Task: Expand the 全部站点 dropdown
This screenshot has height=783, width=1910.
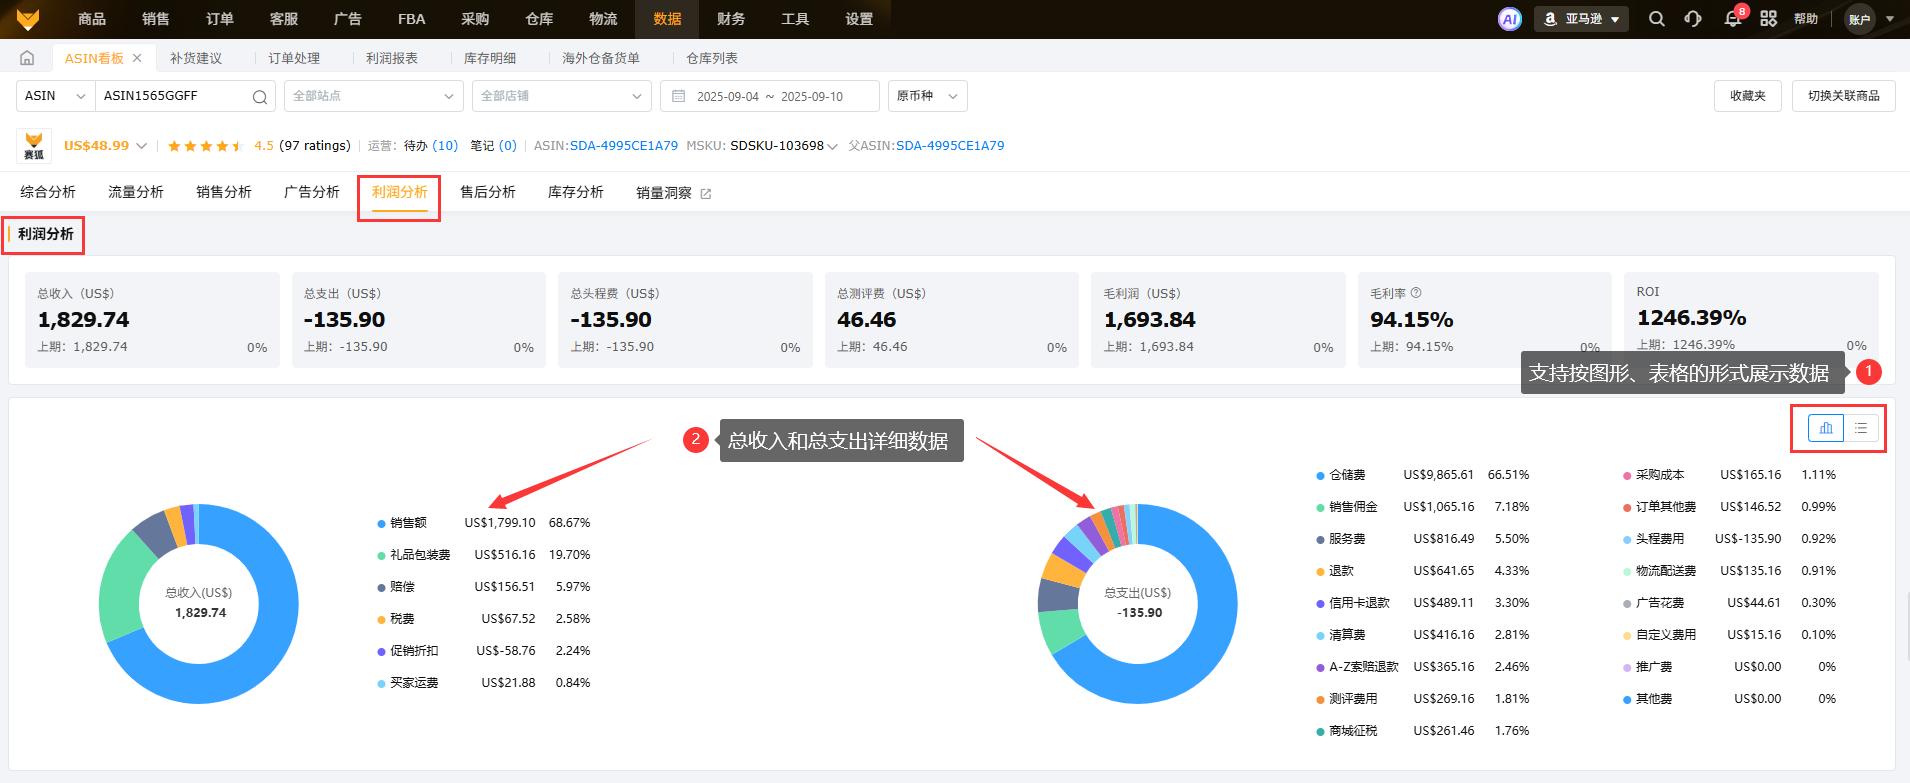Action: pos(370,96)
